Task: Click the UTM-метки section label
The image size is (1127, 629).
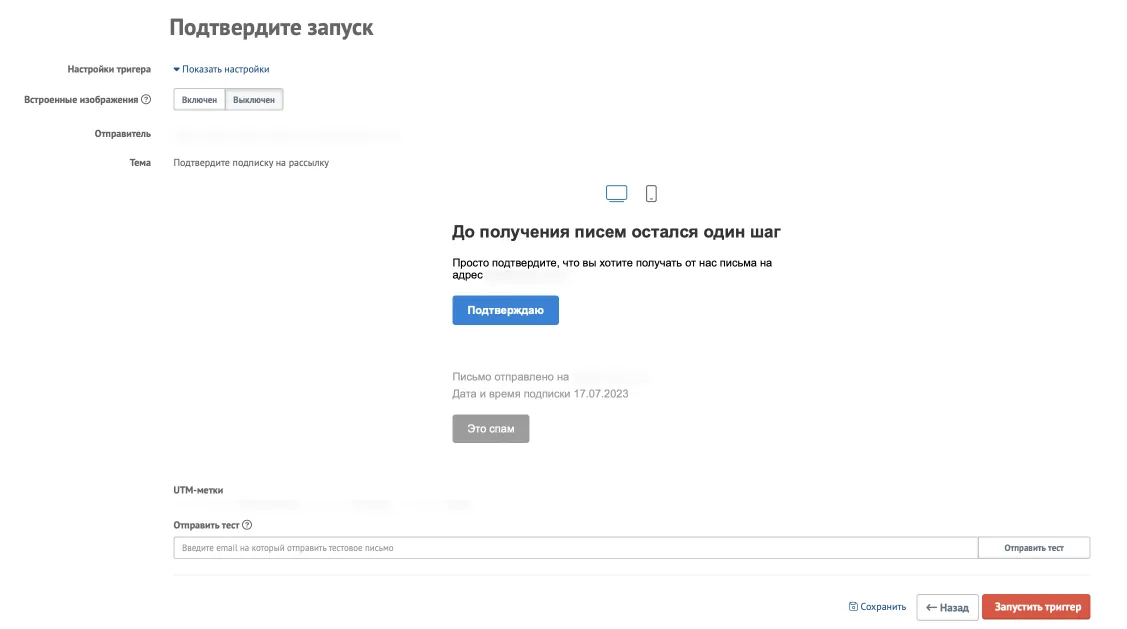Action: (198, 490)
